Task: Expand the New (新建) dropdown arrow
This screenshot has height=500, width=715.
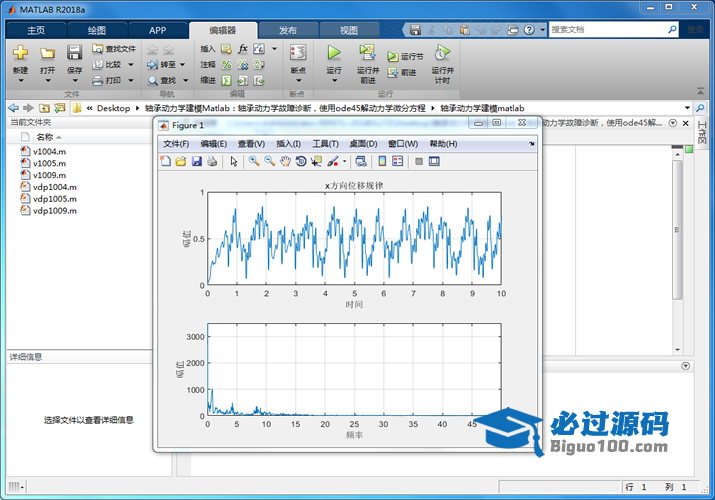Action: pyautogui.click(x=21, y=81)
